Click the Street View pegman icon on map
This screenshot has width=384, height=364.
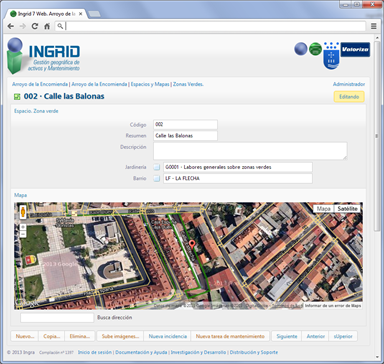click(x=23, y=212)
